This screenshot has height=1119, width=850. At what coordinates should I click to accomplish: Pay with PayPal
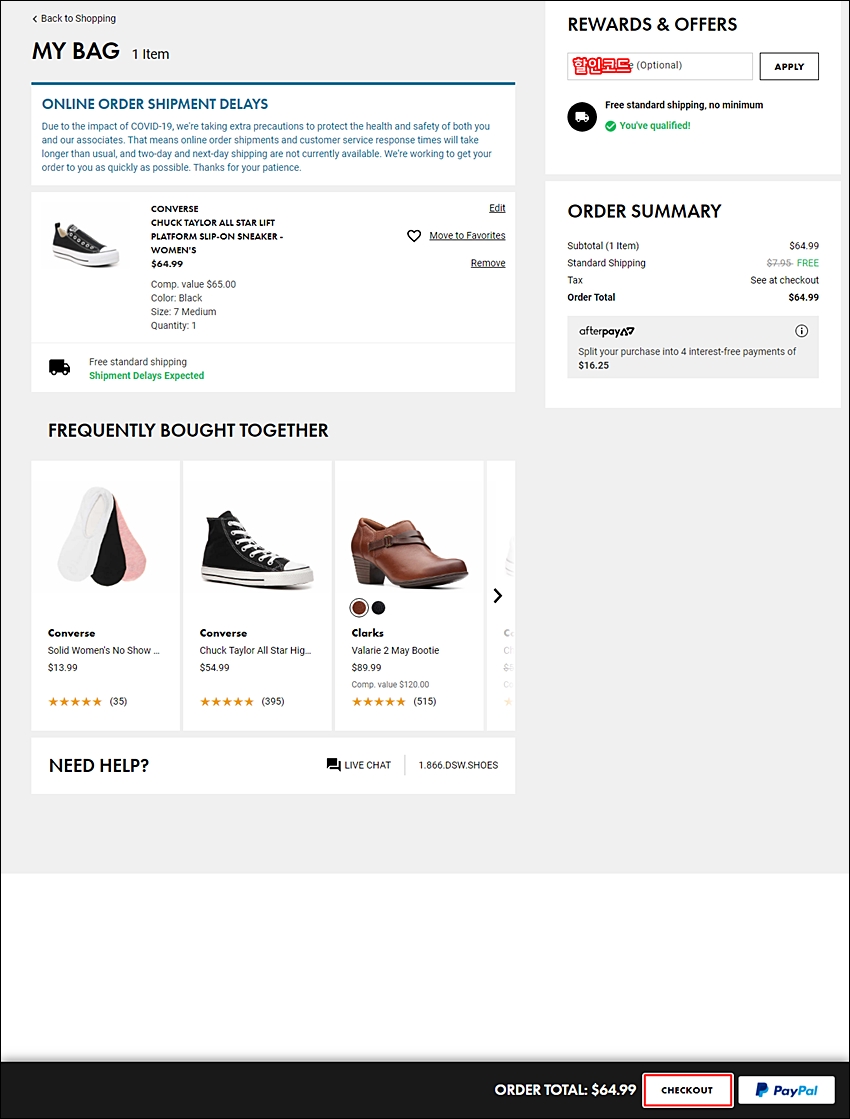point(786,1090)
